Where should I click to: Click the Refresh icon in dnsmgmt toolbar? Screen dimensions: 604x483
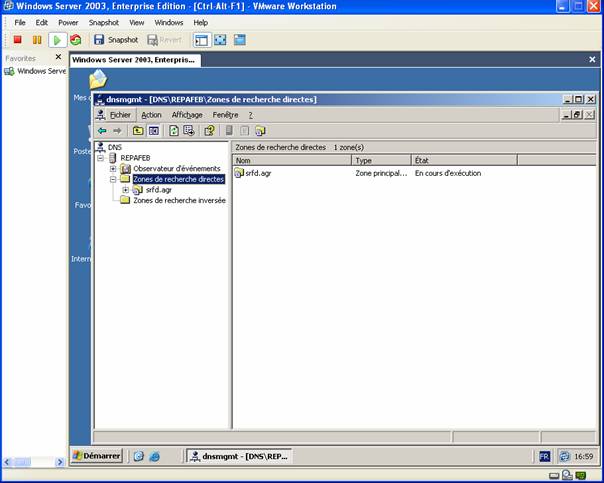(174, 131)
